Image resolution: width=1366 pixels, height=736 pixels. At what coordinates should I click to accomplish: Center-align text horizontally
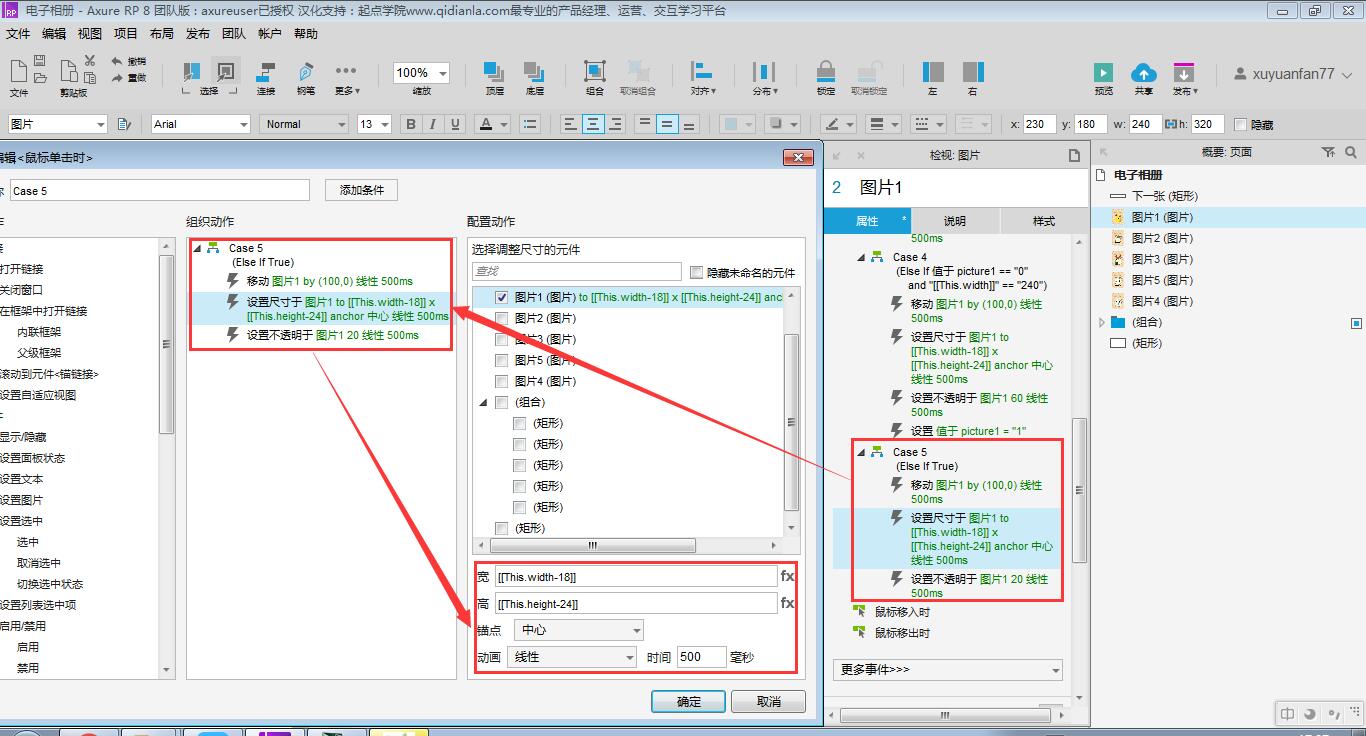coord(593,124)
